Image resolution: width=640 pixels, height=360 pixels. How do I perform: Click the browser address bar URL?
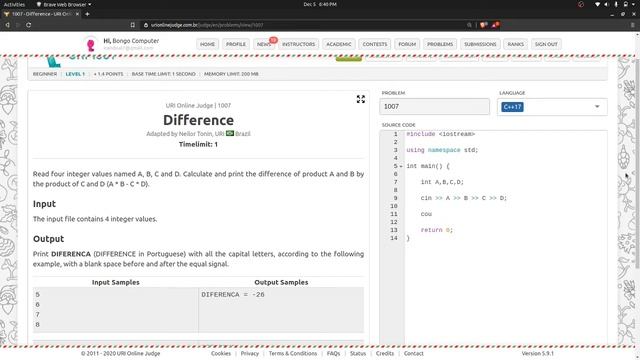pyautogui.click(x=207, y=25)
